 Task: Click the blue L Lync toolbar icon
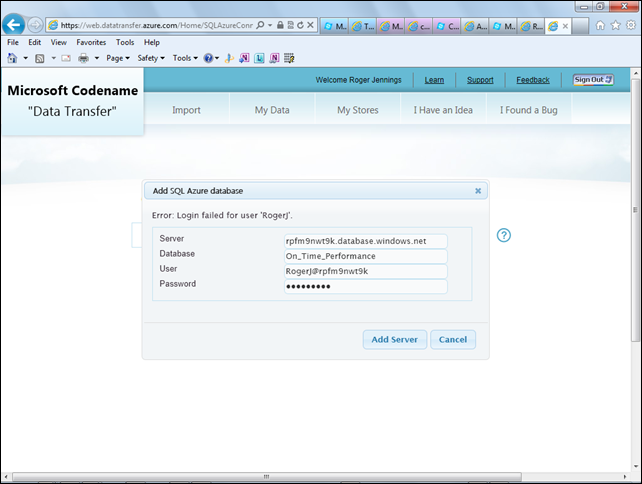pos(259,58)
